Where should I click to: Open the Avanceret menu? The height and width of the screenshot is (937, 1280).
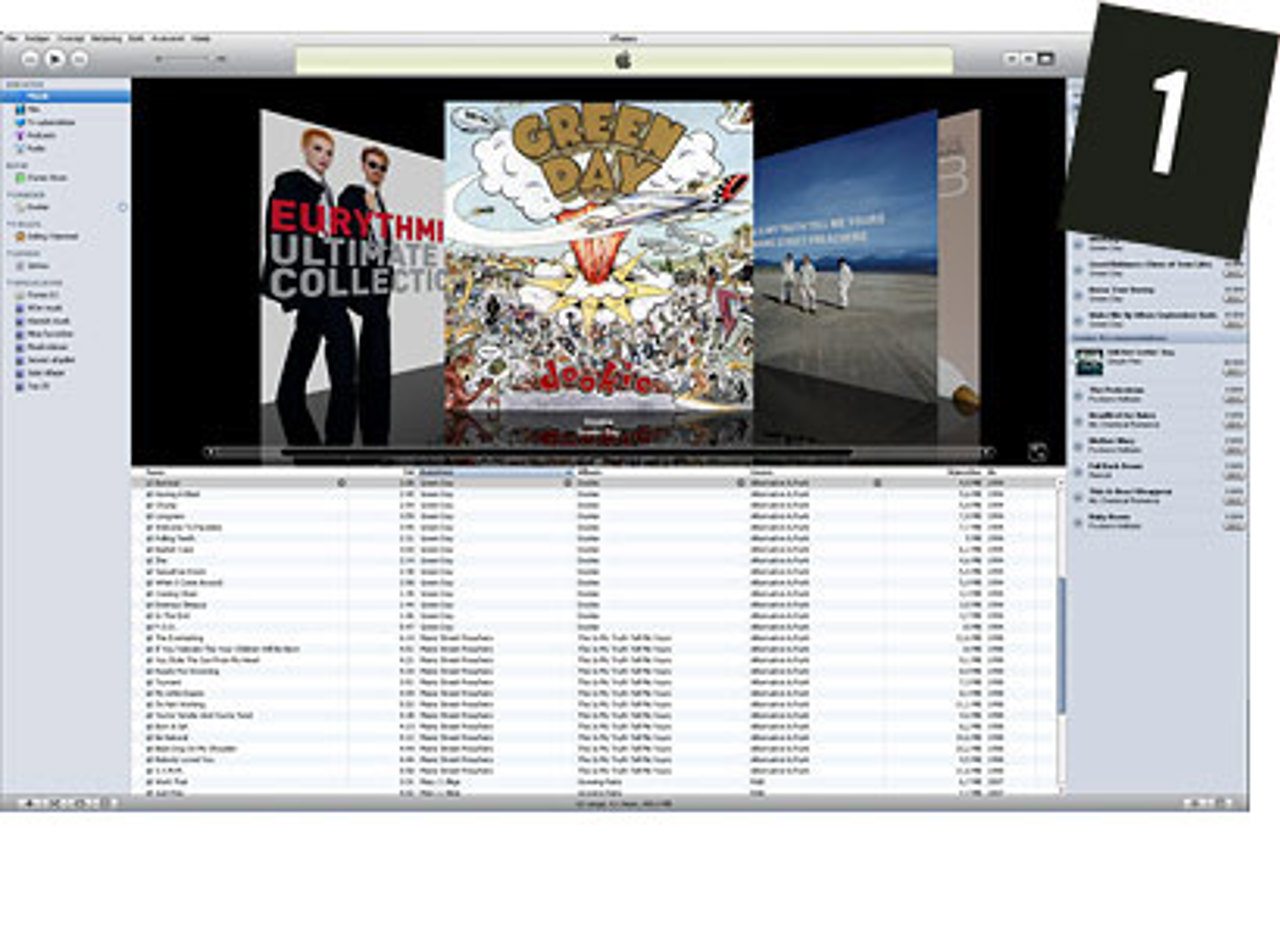coord(168,38)
